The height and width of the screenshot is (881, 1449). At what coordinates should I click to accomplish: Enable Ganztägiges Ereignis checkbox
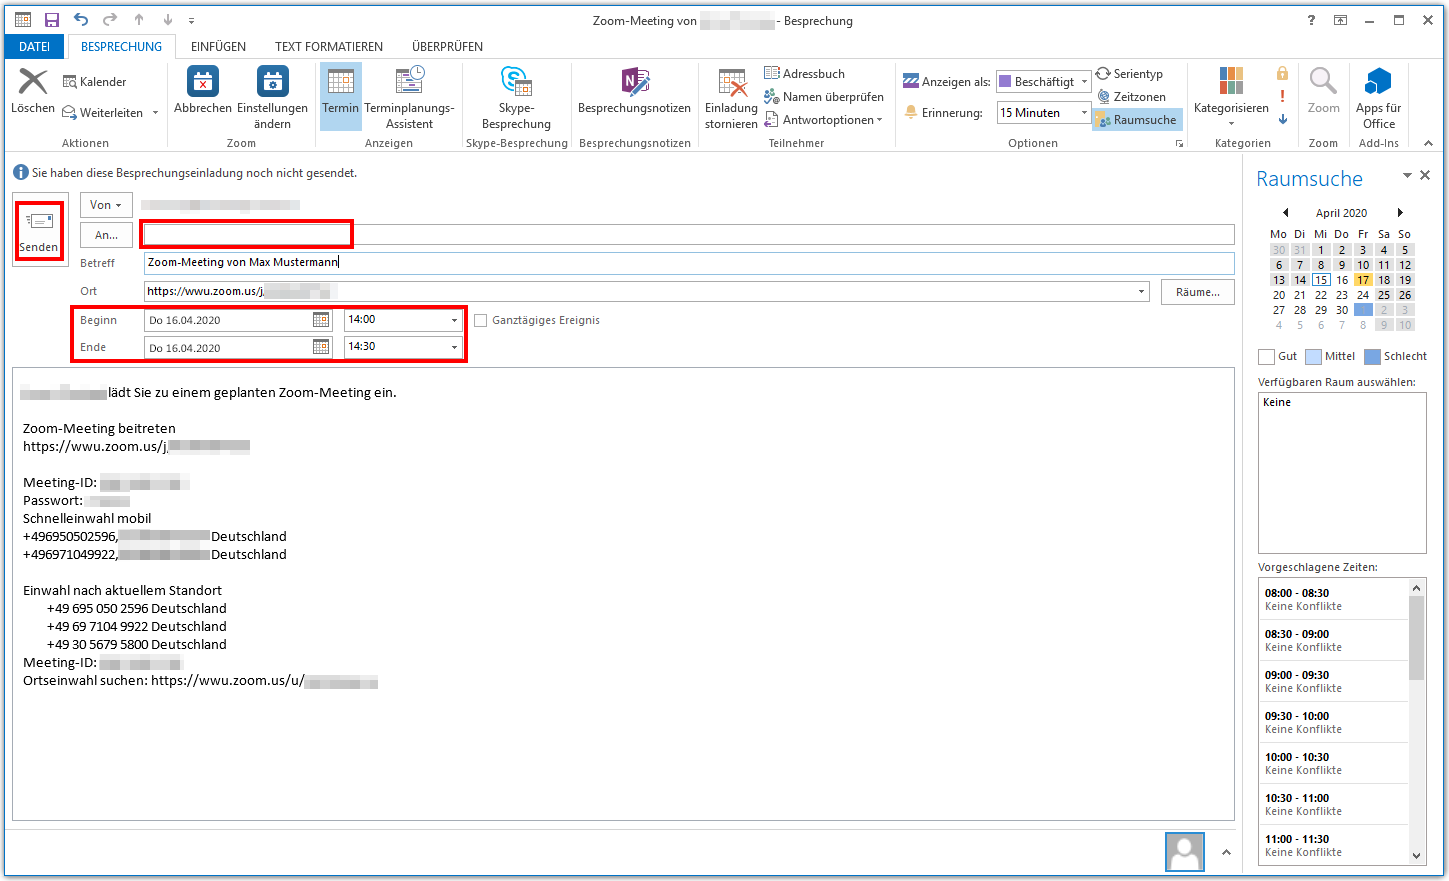481,321
